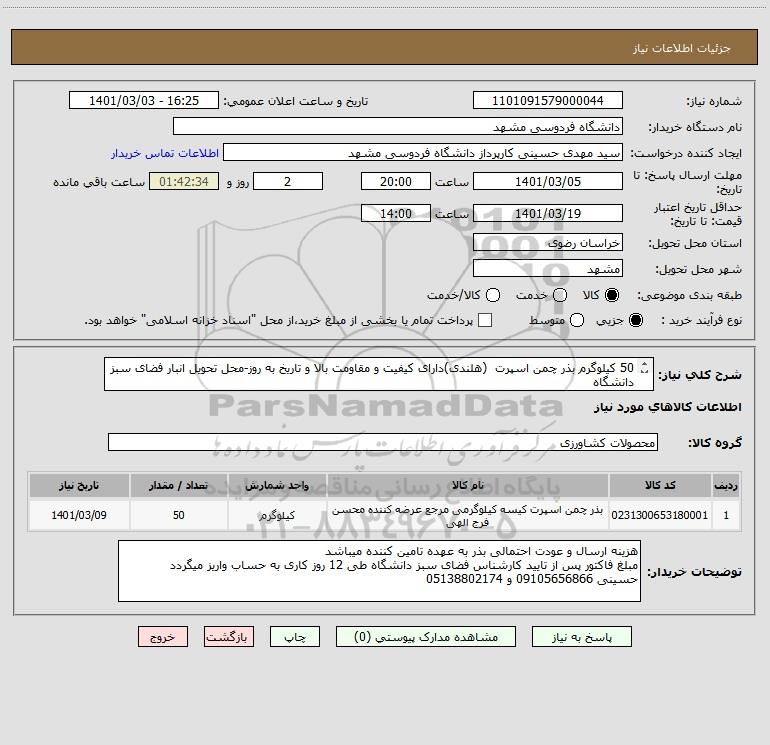
Task: Click the buyer notes text area
Action: click(x=379, y=571)
